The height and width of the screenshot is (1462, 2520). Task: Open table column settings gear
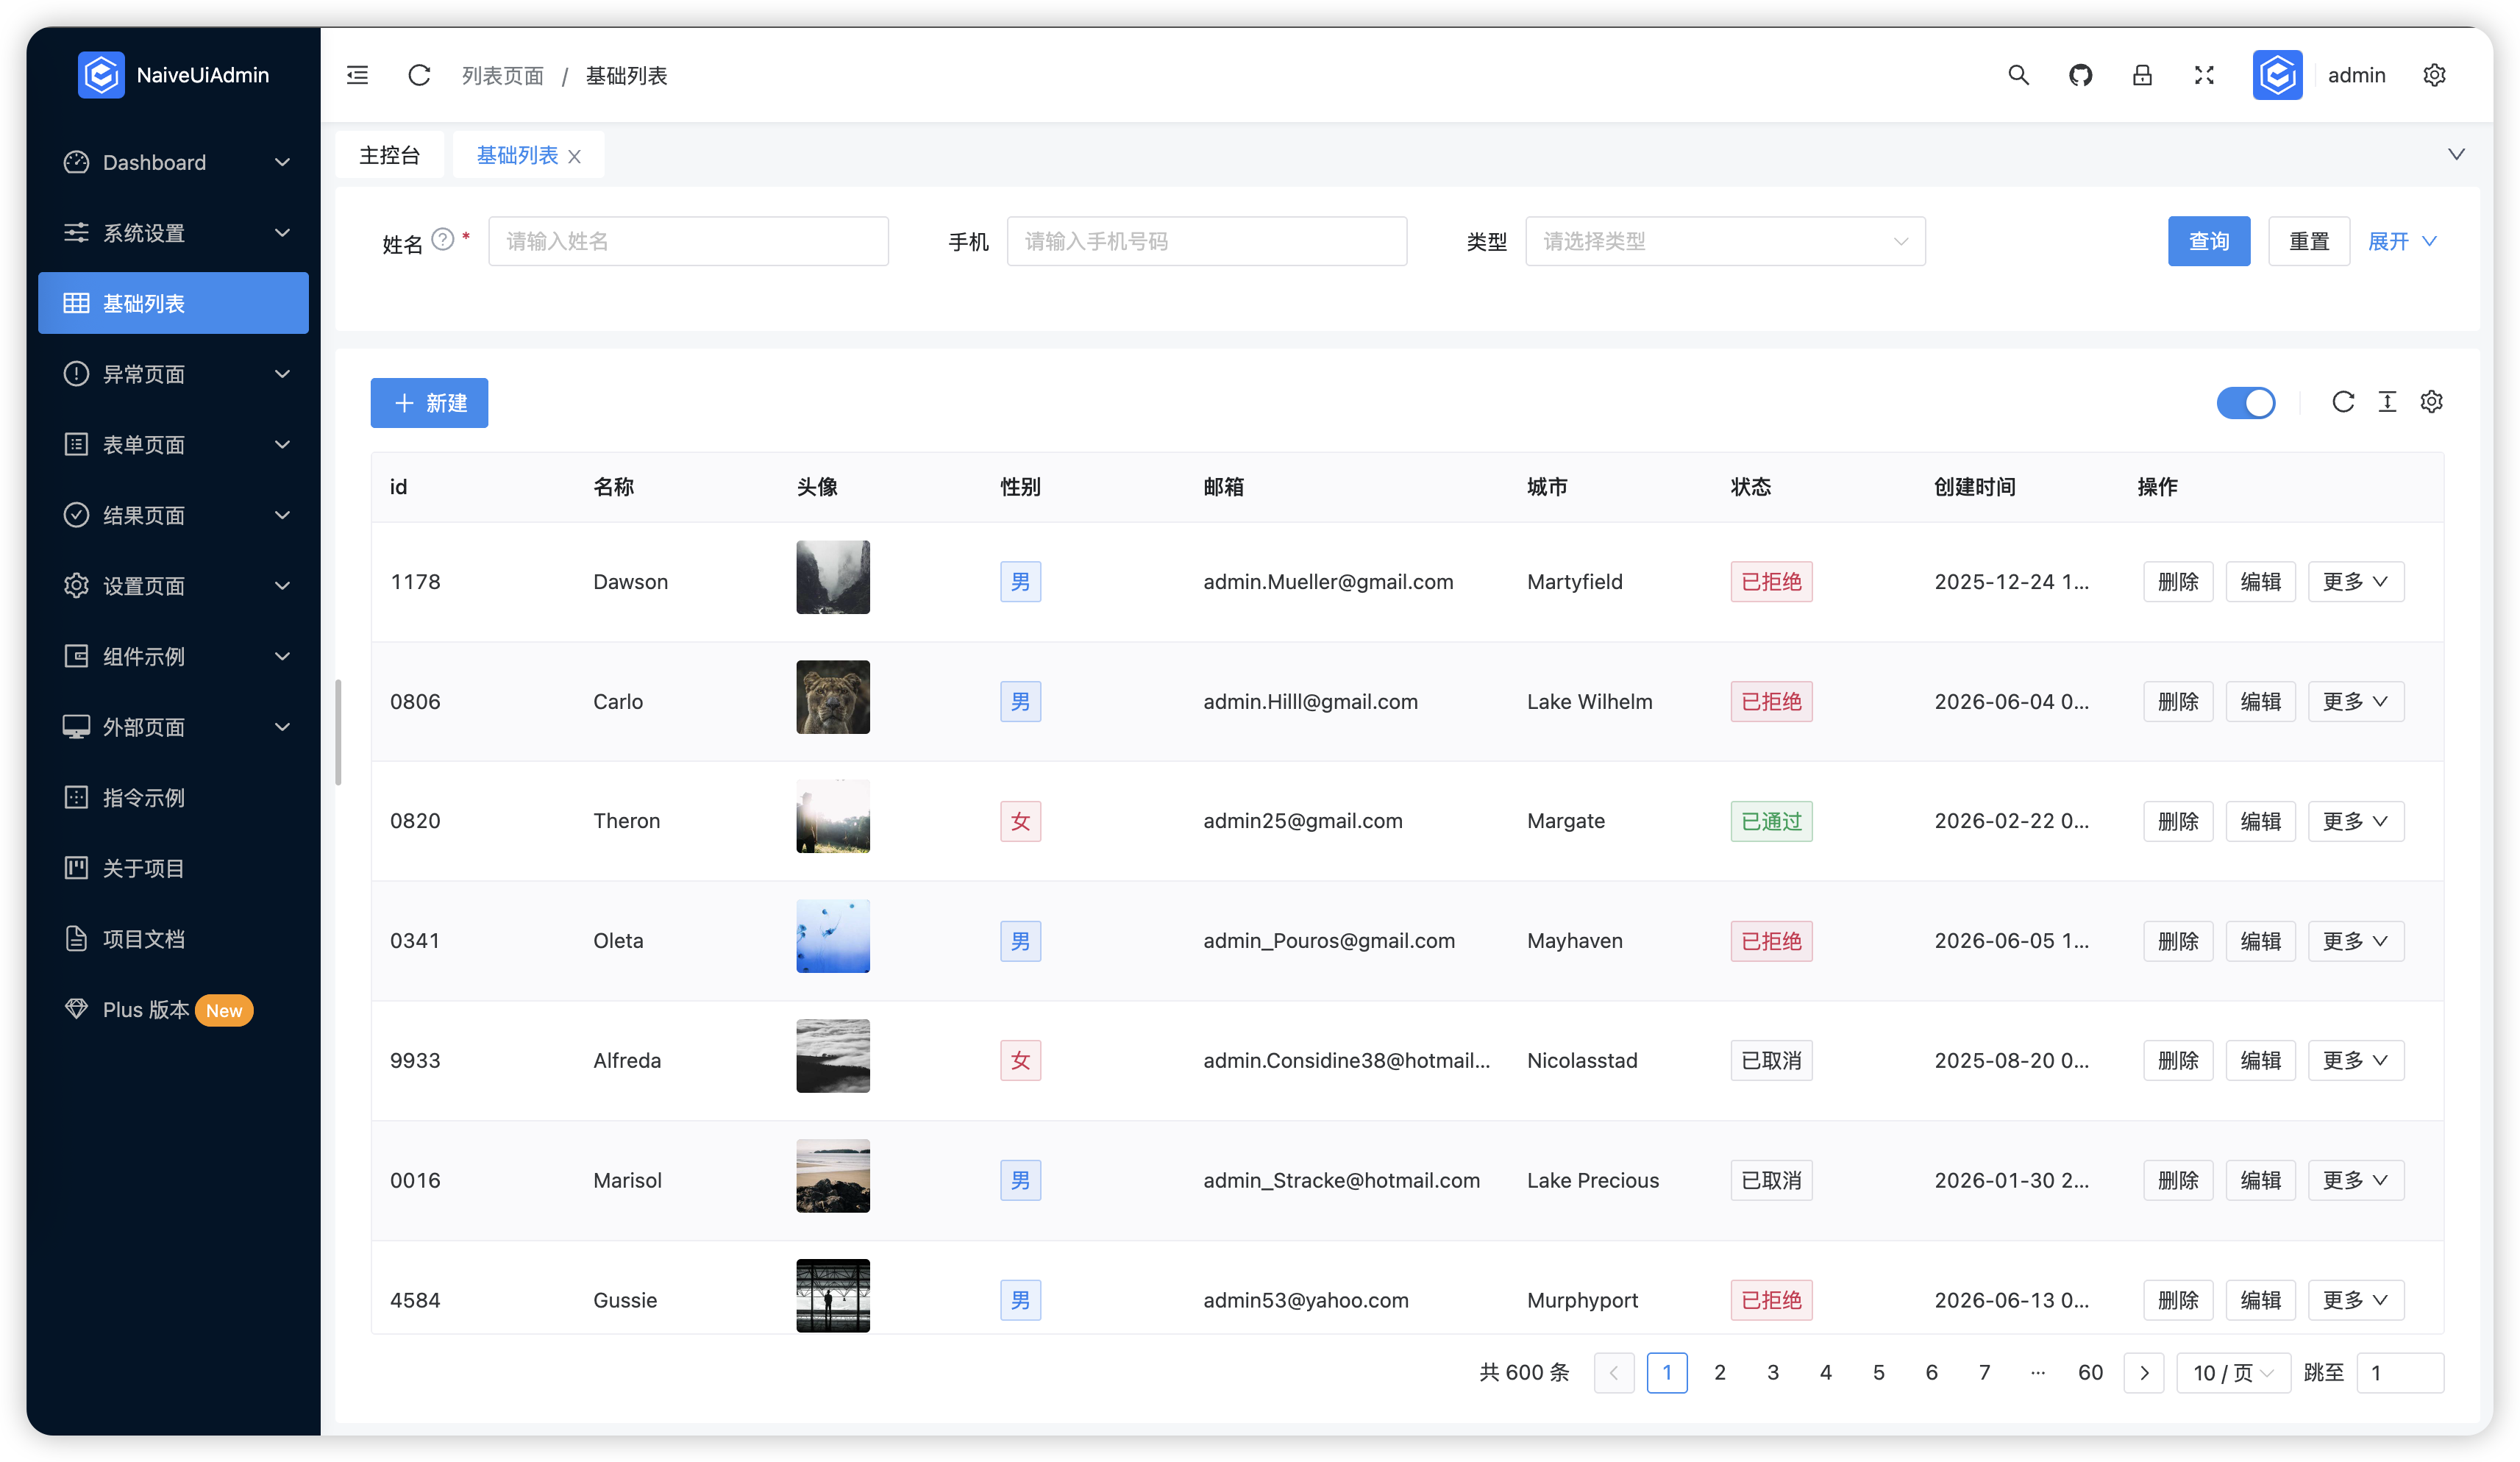(2431, 402)
